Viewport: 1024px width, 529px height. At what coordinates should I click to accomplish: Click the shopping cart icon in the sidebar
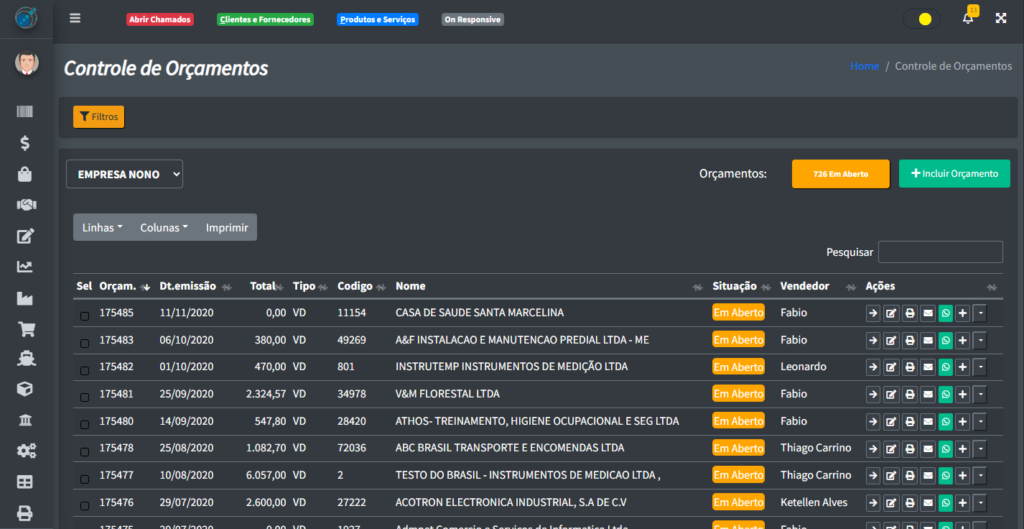25,329
